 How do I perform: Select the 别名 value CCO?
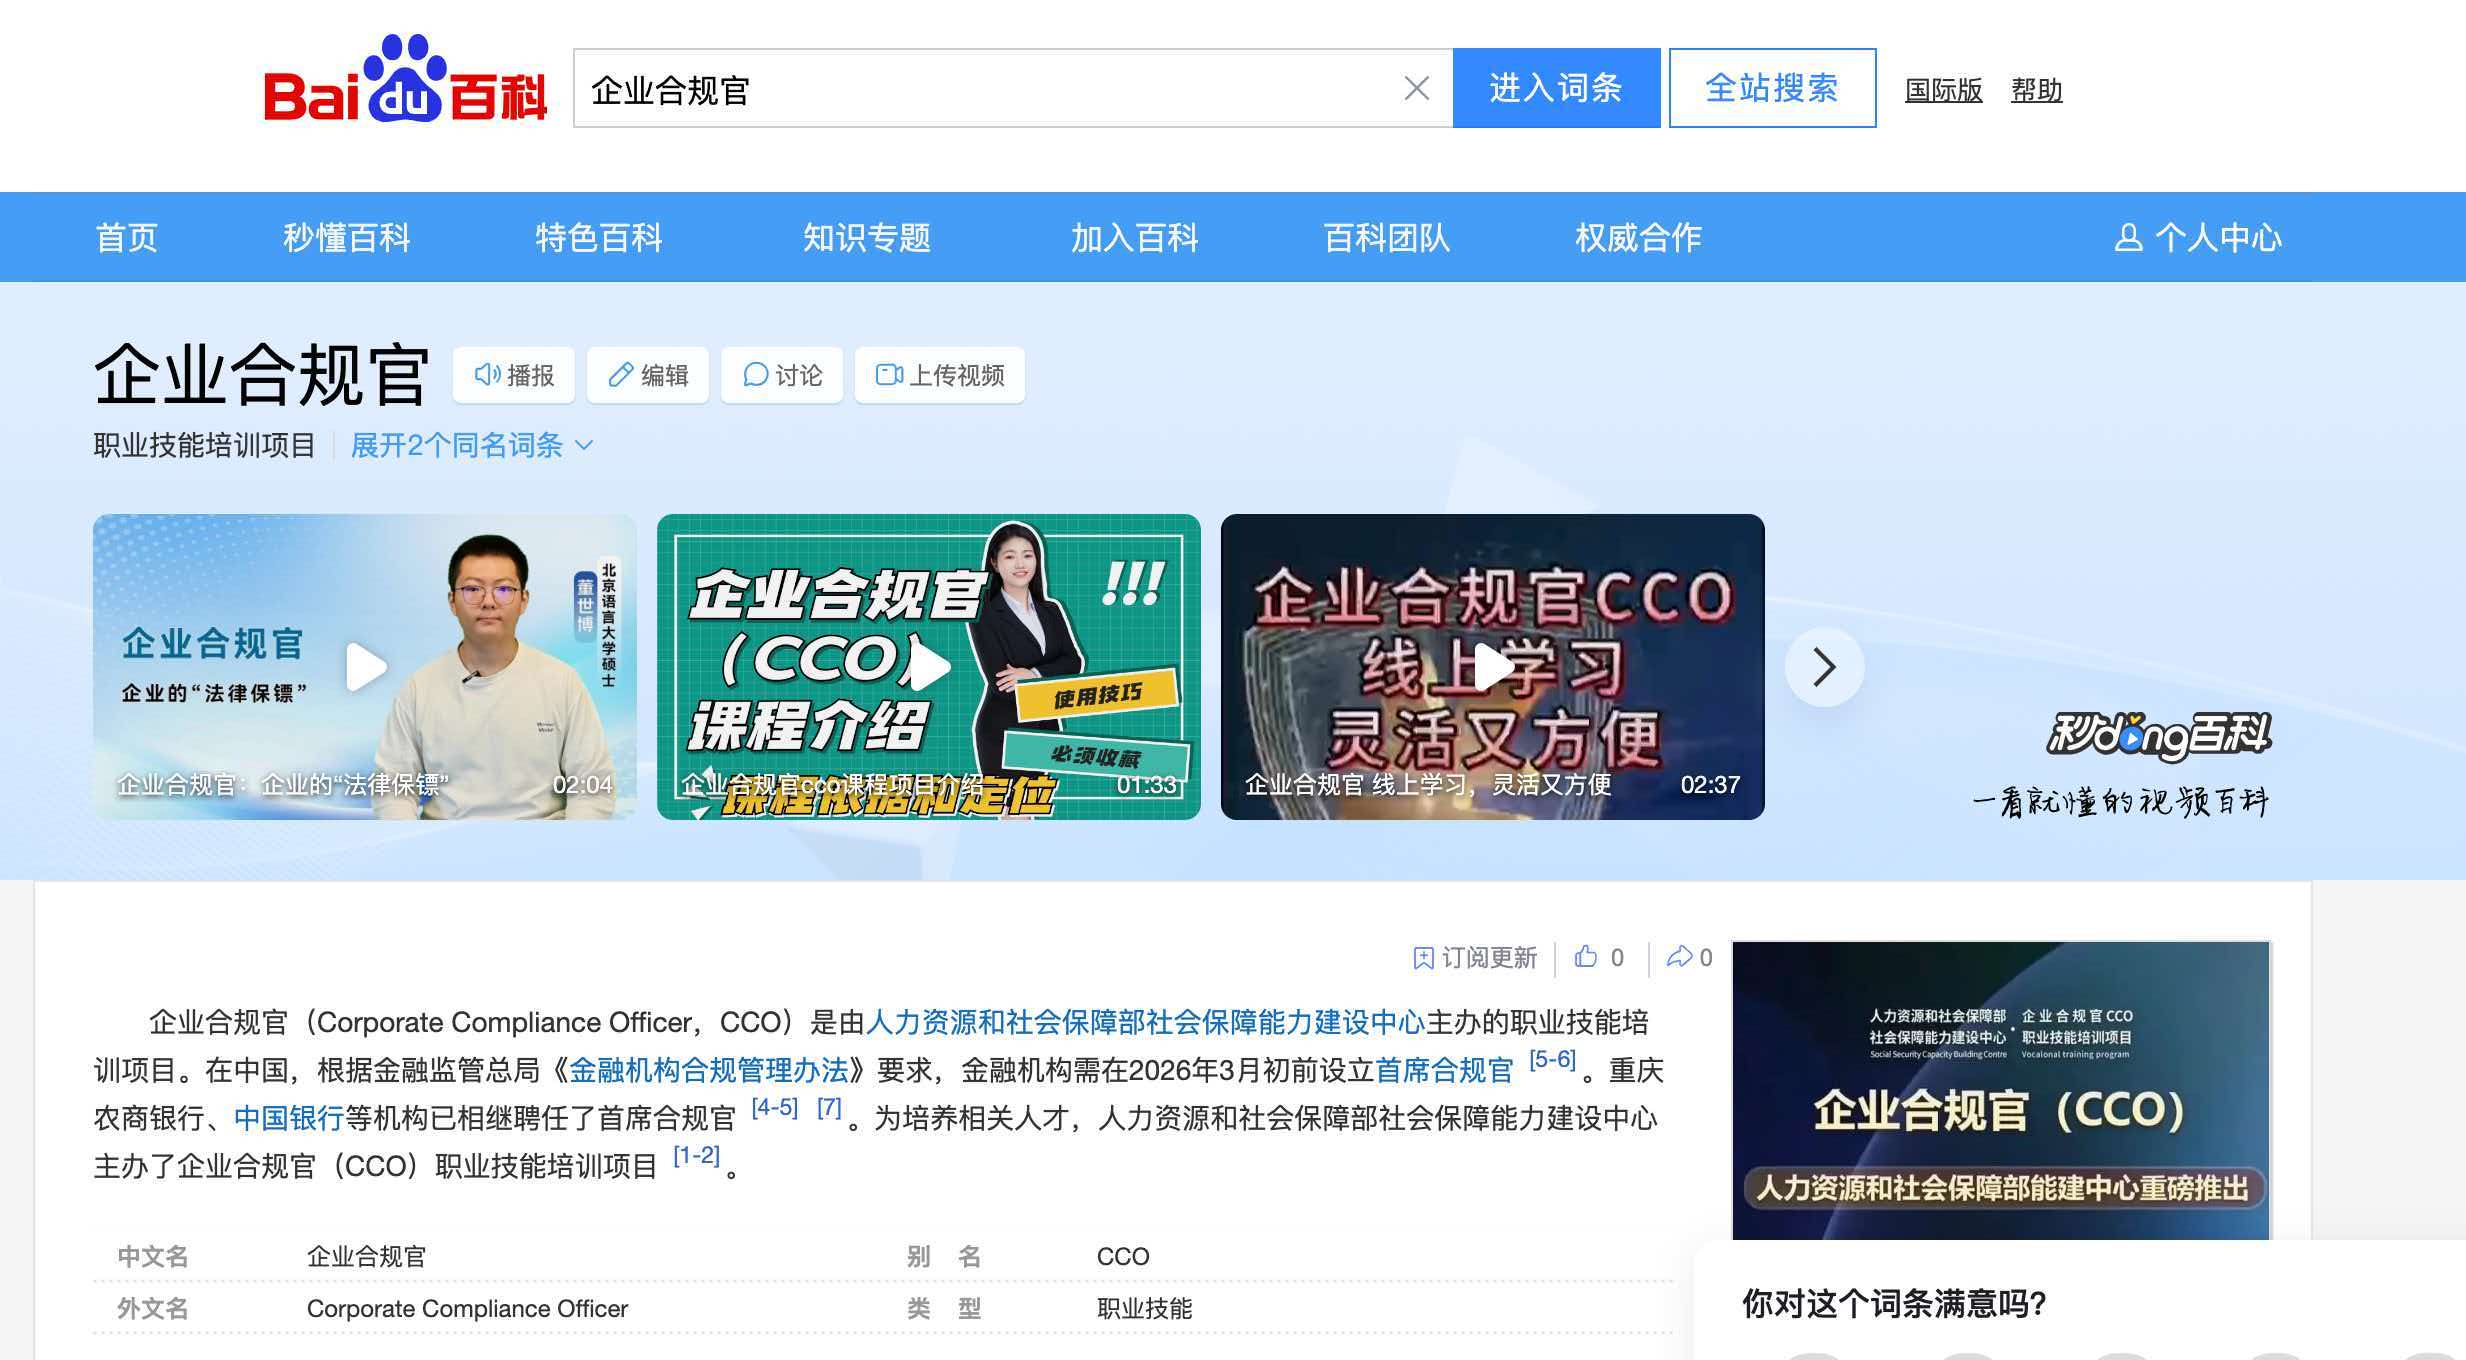pos(1123,1256)
